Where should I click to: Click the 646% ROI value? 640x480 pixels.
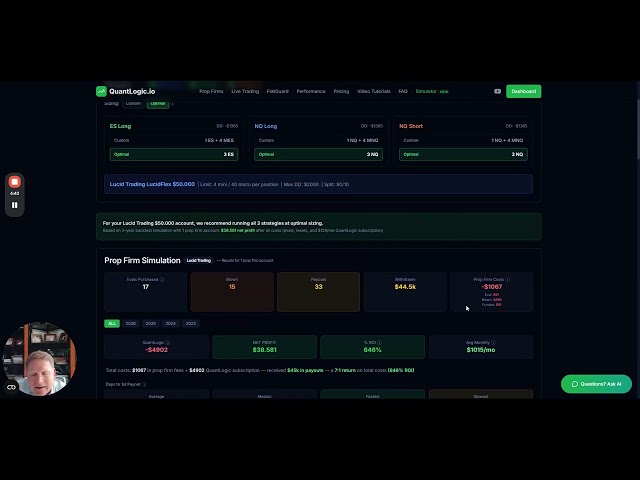(x=372, y=350)
